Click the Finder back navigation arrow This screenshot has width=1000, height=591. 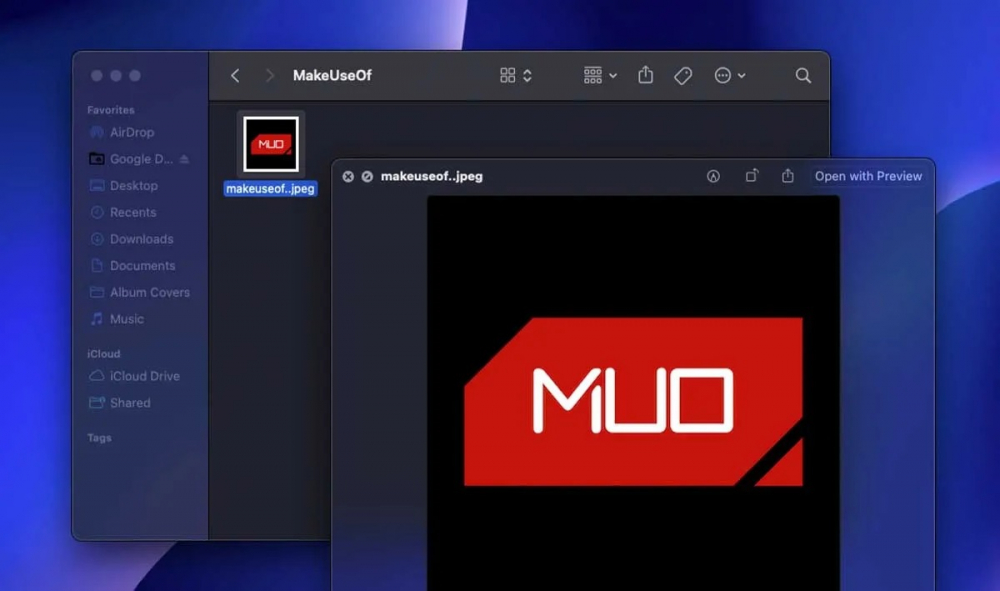235,76
